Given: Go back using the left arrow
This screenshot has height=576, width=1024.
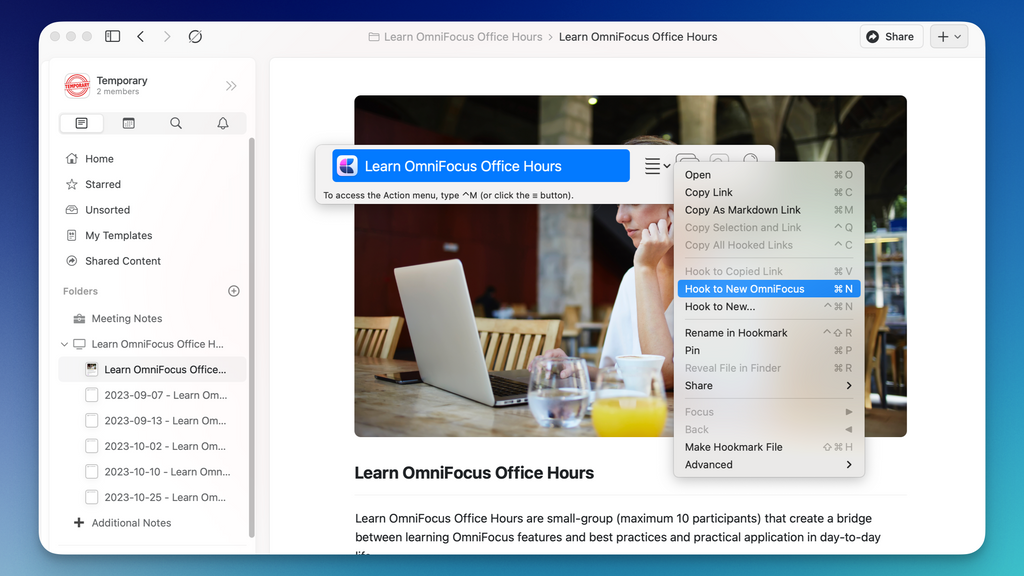Looking at the screenshot, I should pos(140,37).
